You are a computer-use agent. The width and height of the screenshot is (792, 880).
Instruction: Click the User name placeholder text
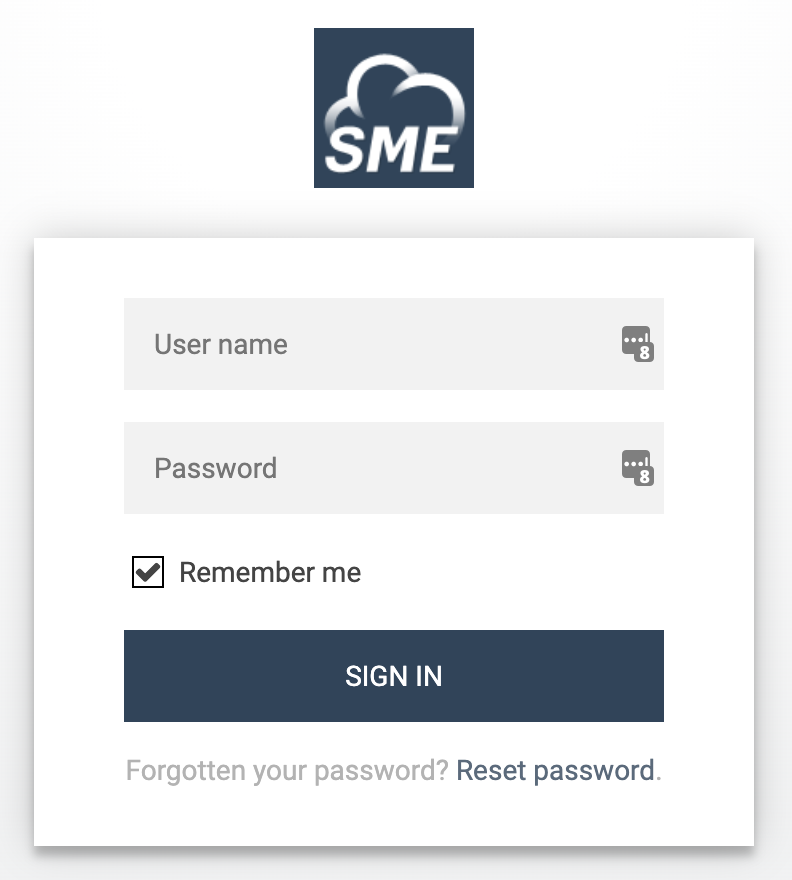tap(221, 344)
